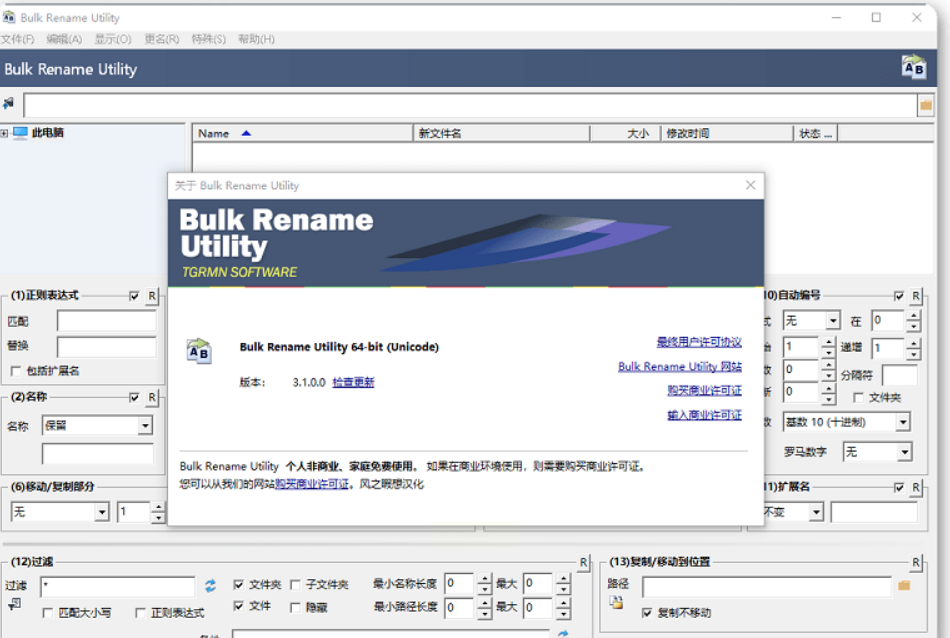Sort the file list by 大小 column
The image size is (950, 638).
[625, 133]
